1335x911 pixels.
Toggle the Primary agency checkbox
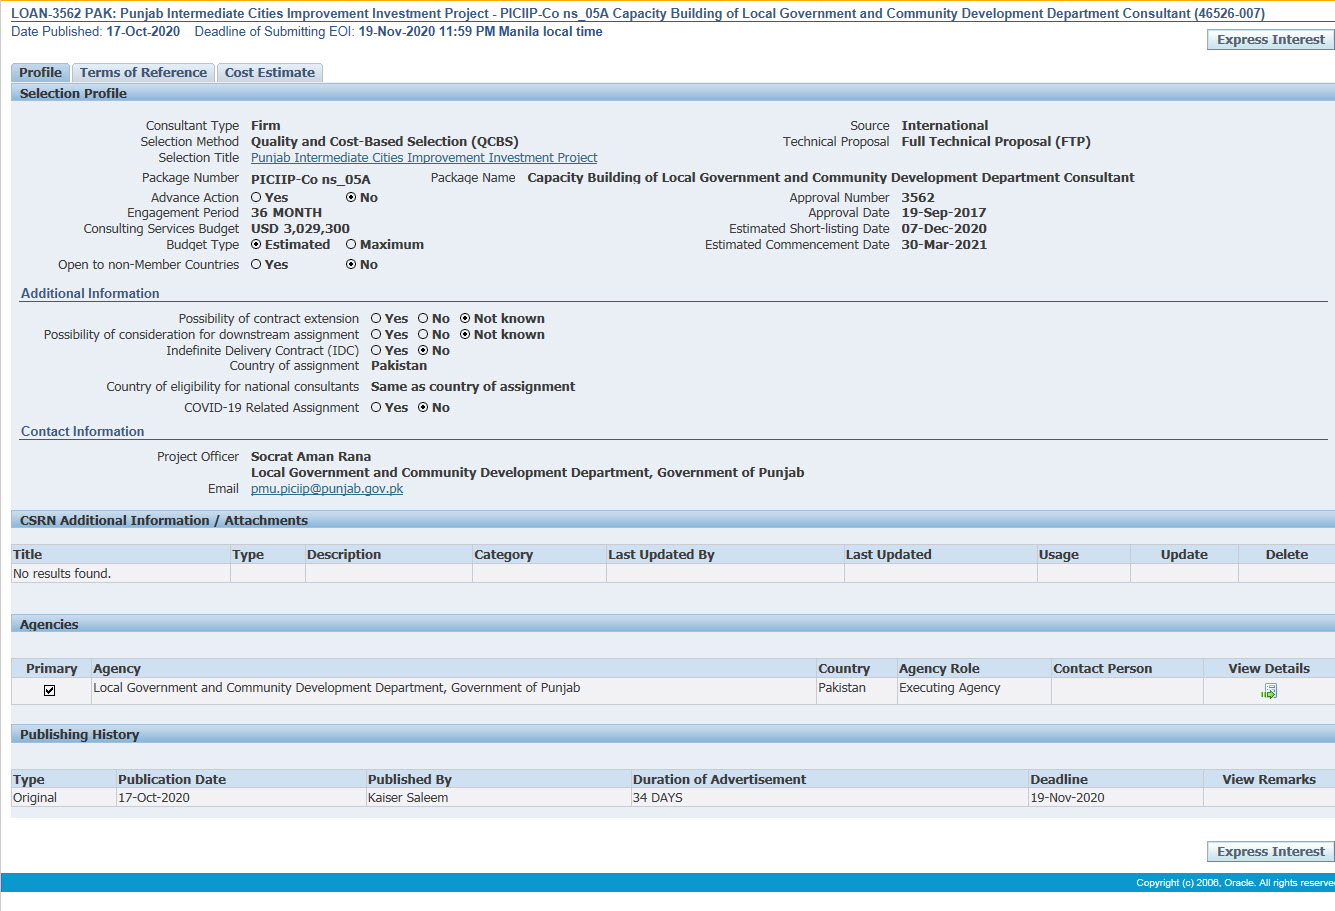pyautogui.click(x=49, y=691)
